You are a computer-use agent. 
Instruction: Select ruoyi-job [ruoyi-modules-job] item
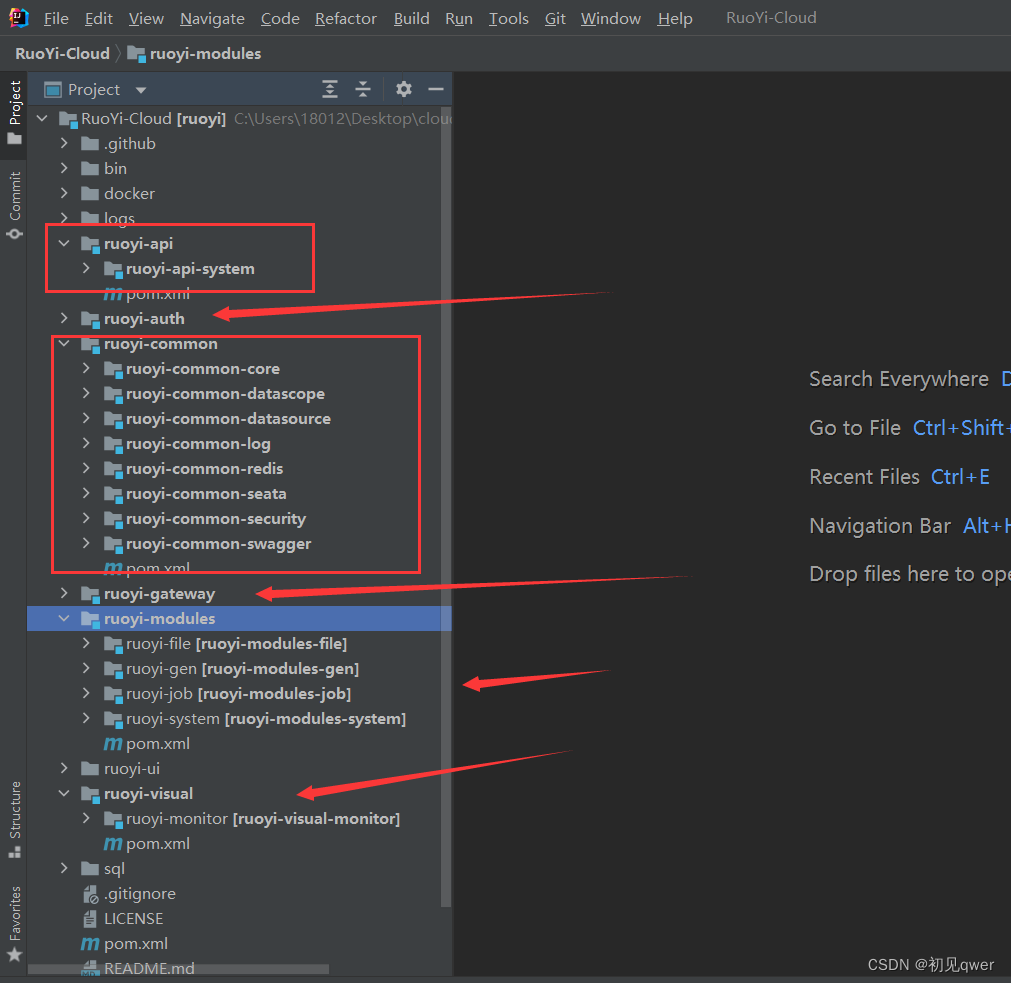[239, 694]
